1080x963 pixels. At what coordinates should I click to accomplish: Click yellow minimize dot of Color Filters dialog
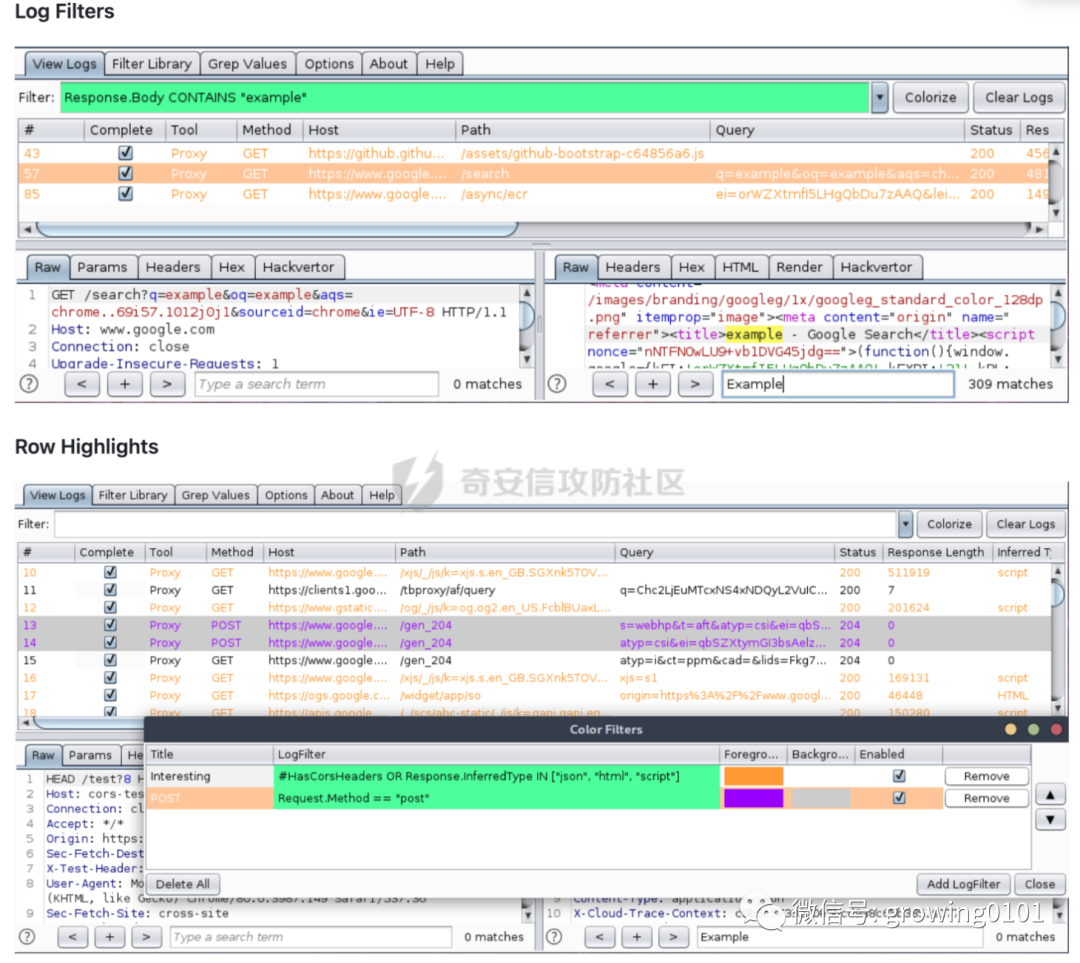[1010, 729]
